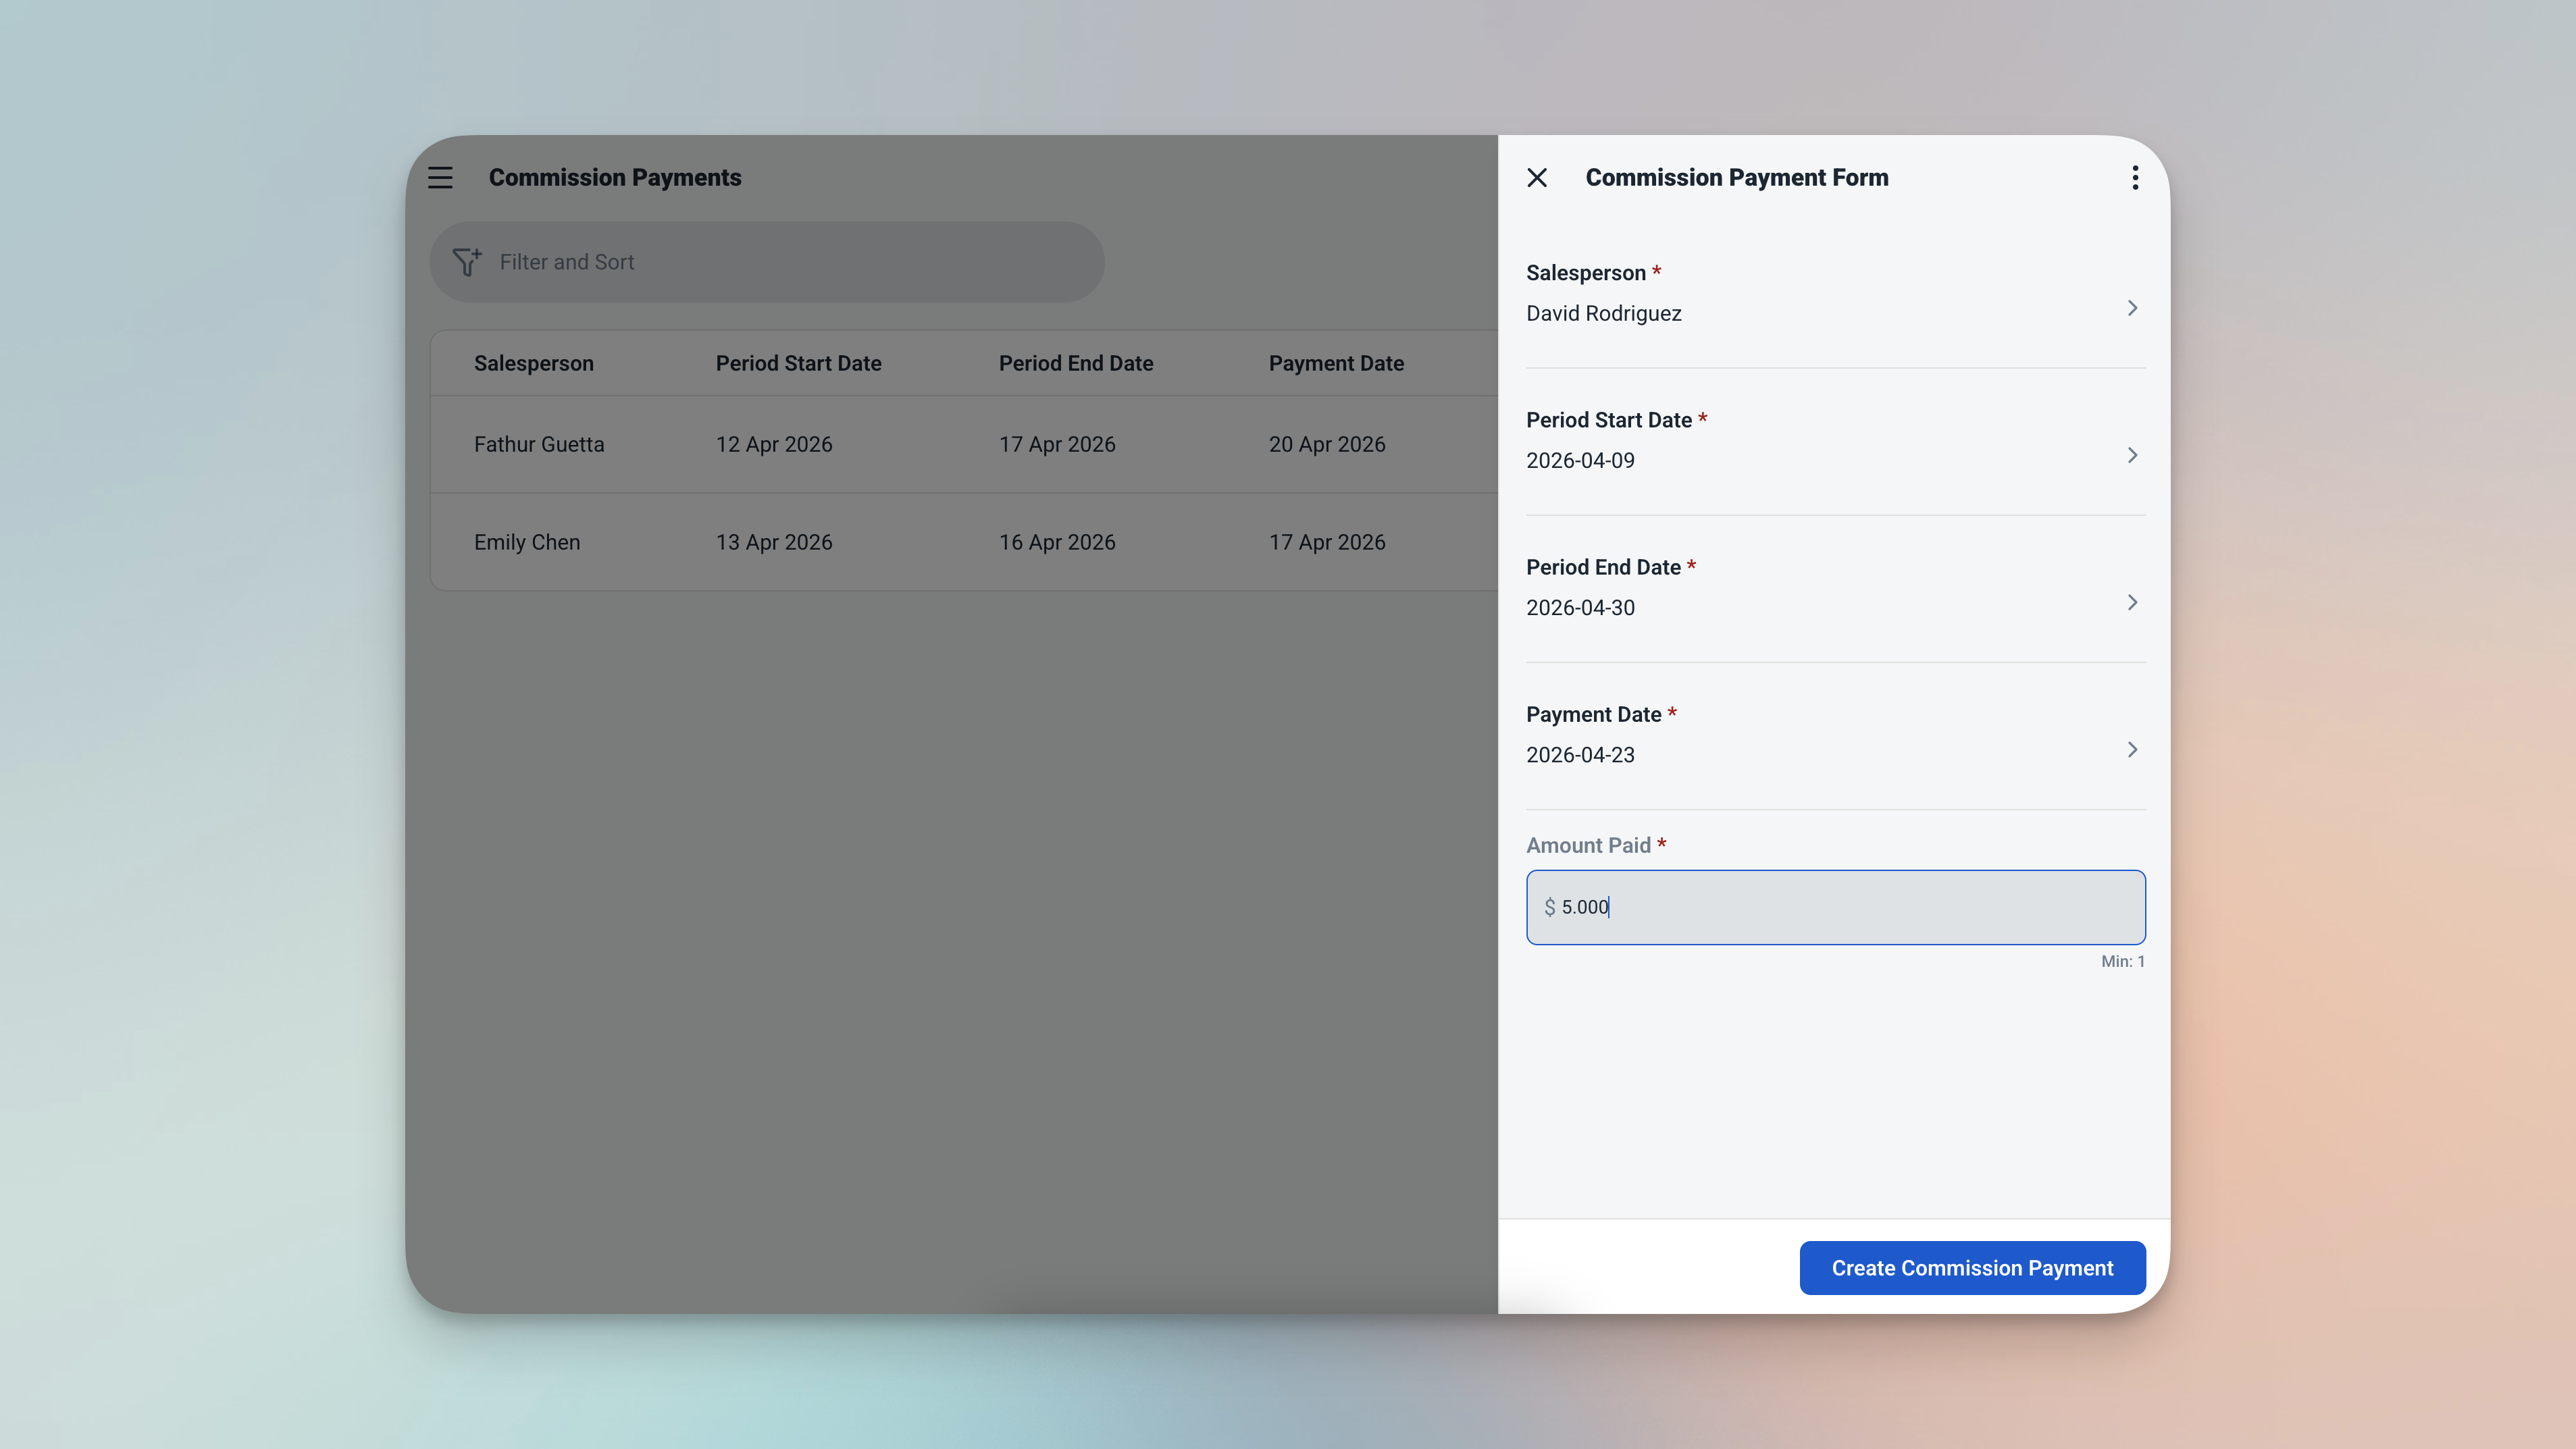The width and height of the screenshot is (2576, 1449).
Task: Close the Commission Payment Form panel
Action: pos(1537,178)
